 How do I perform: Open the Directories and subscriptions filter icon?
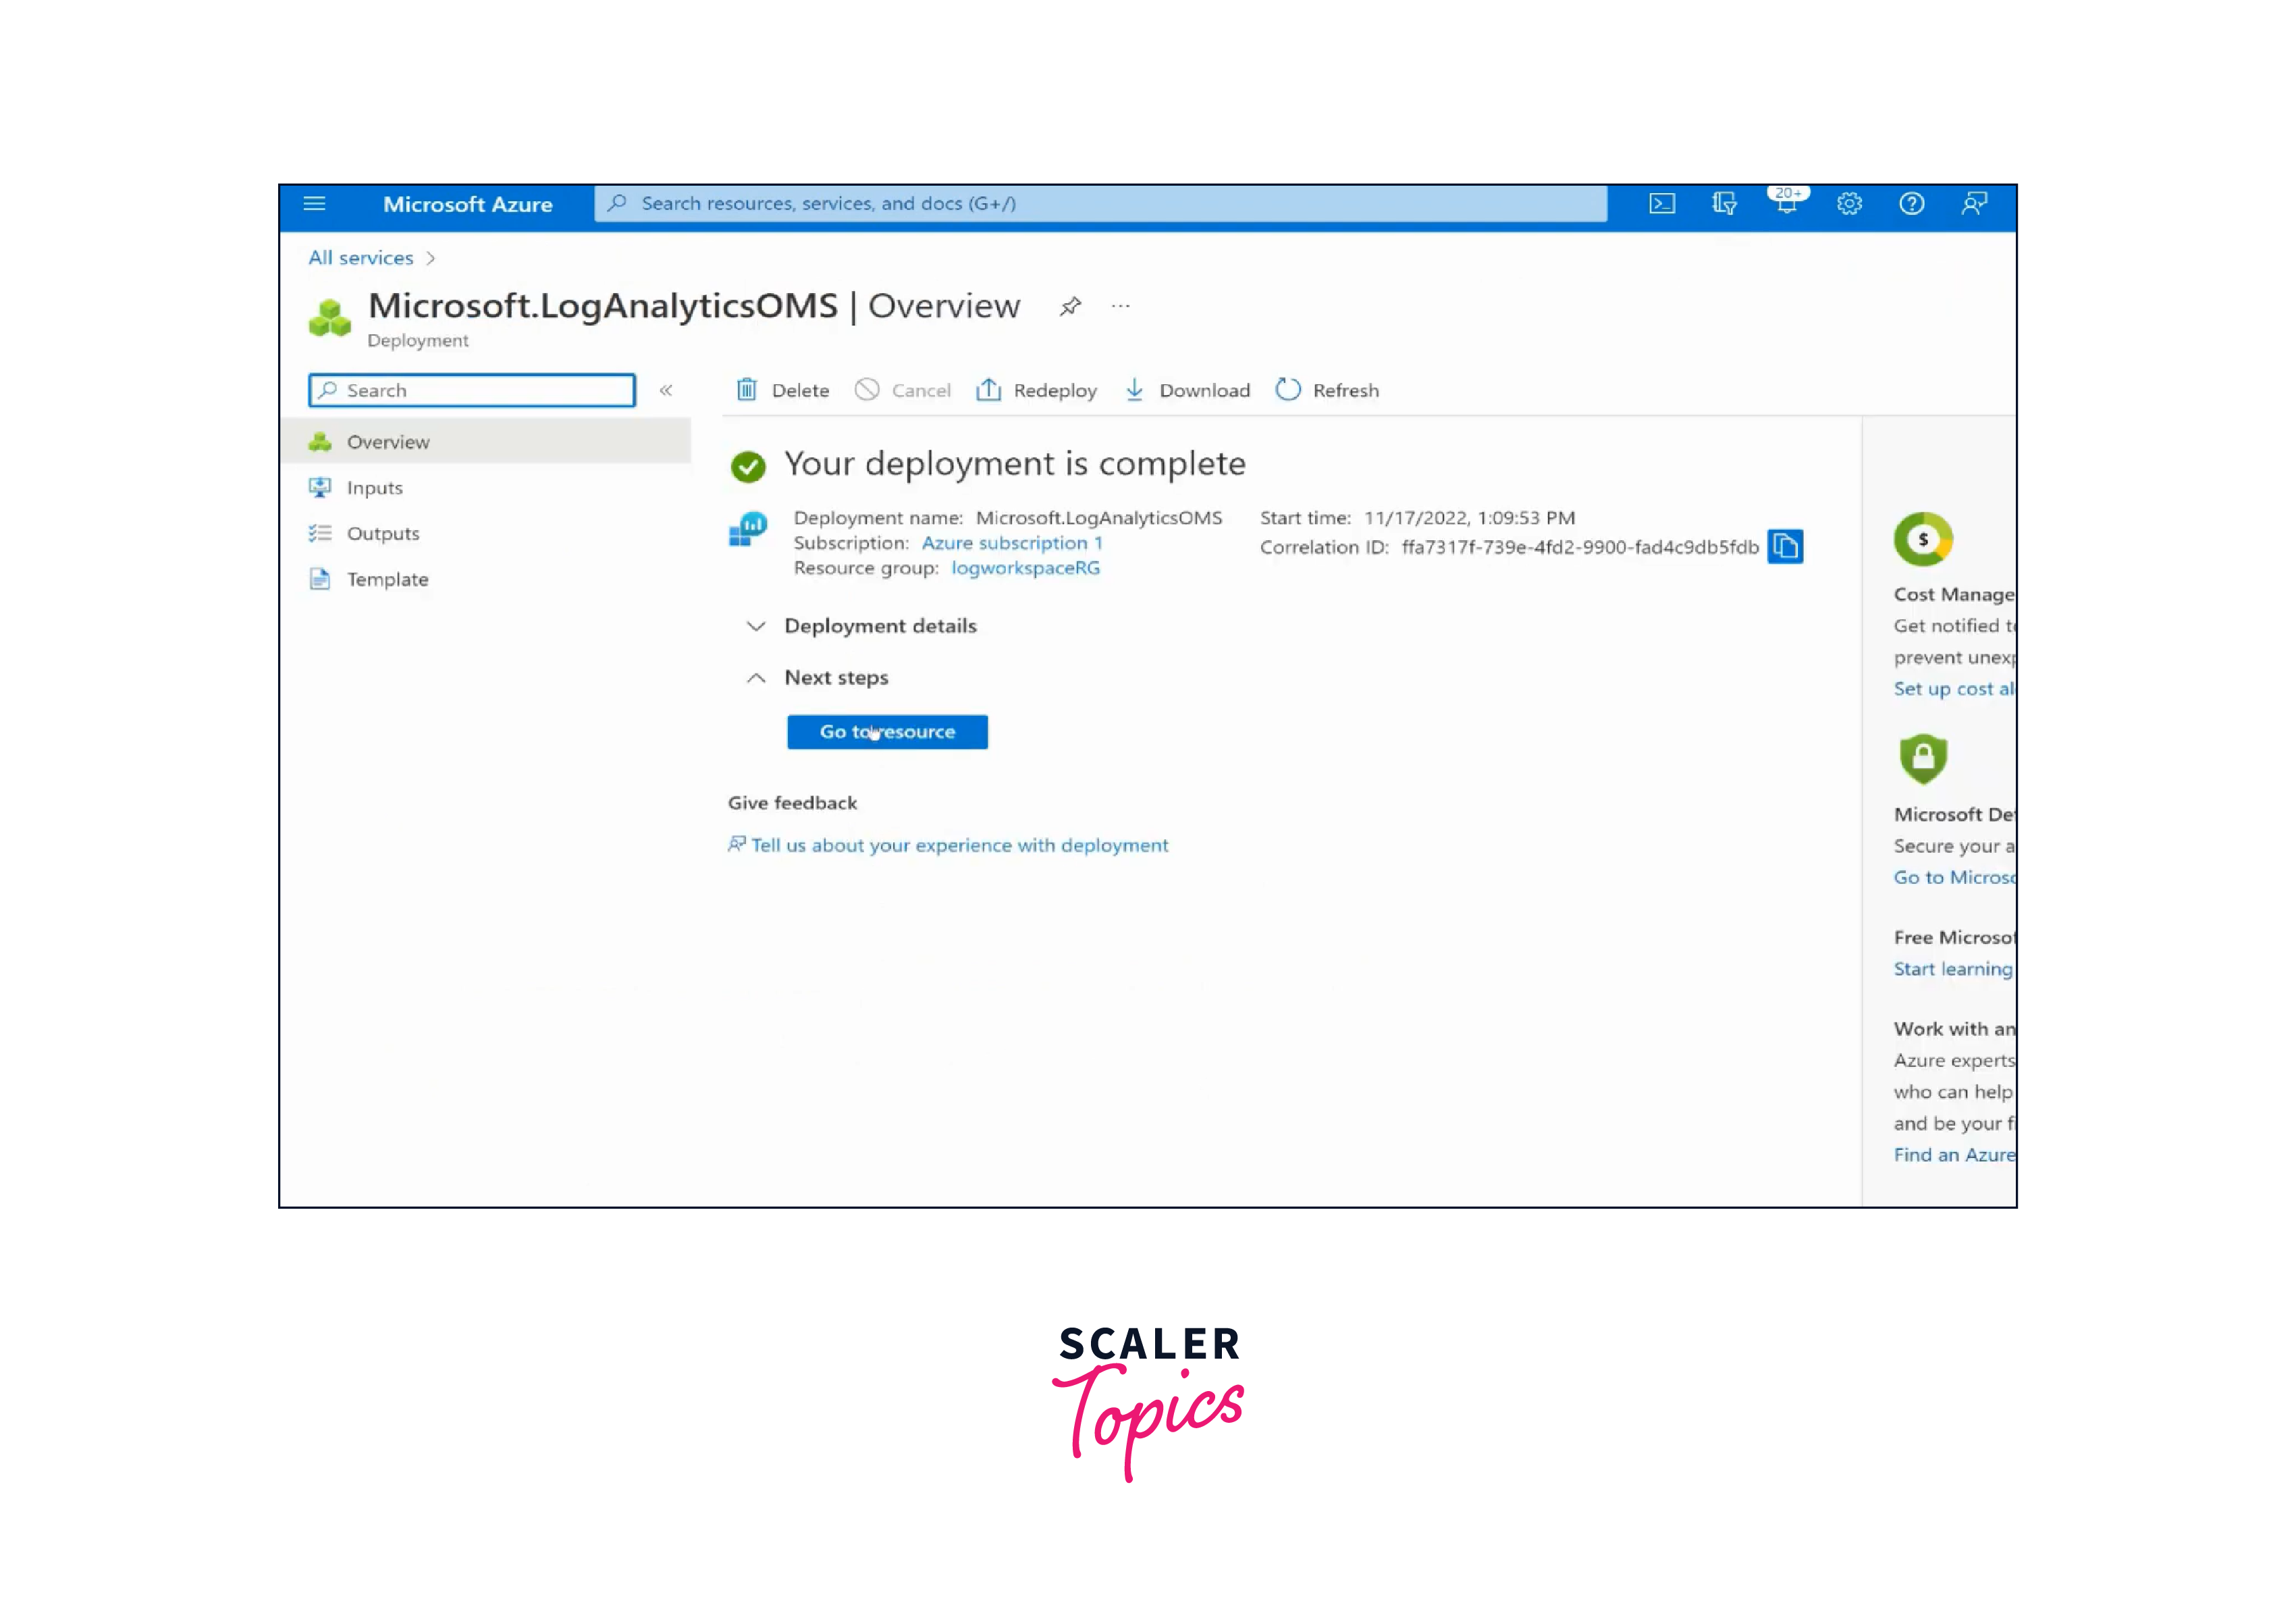coord(1724,204)
